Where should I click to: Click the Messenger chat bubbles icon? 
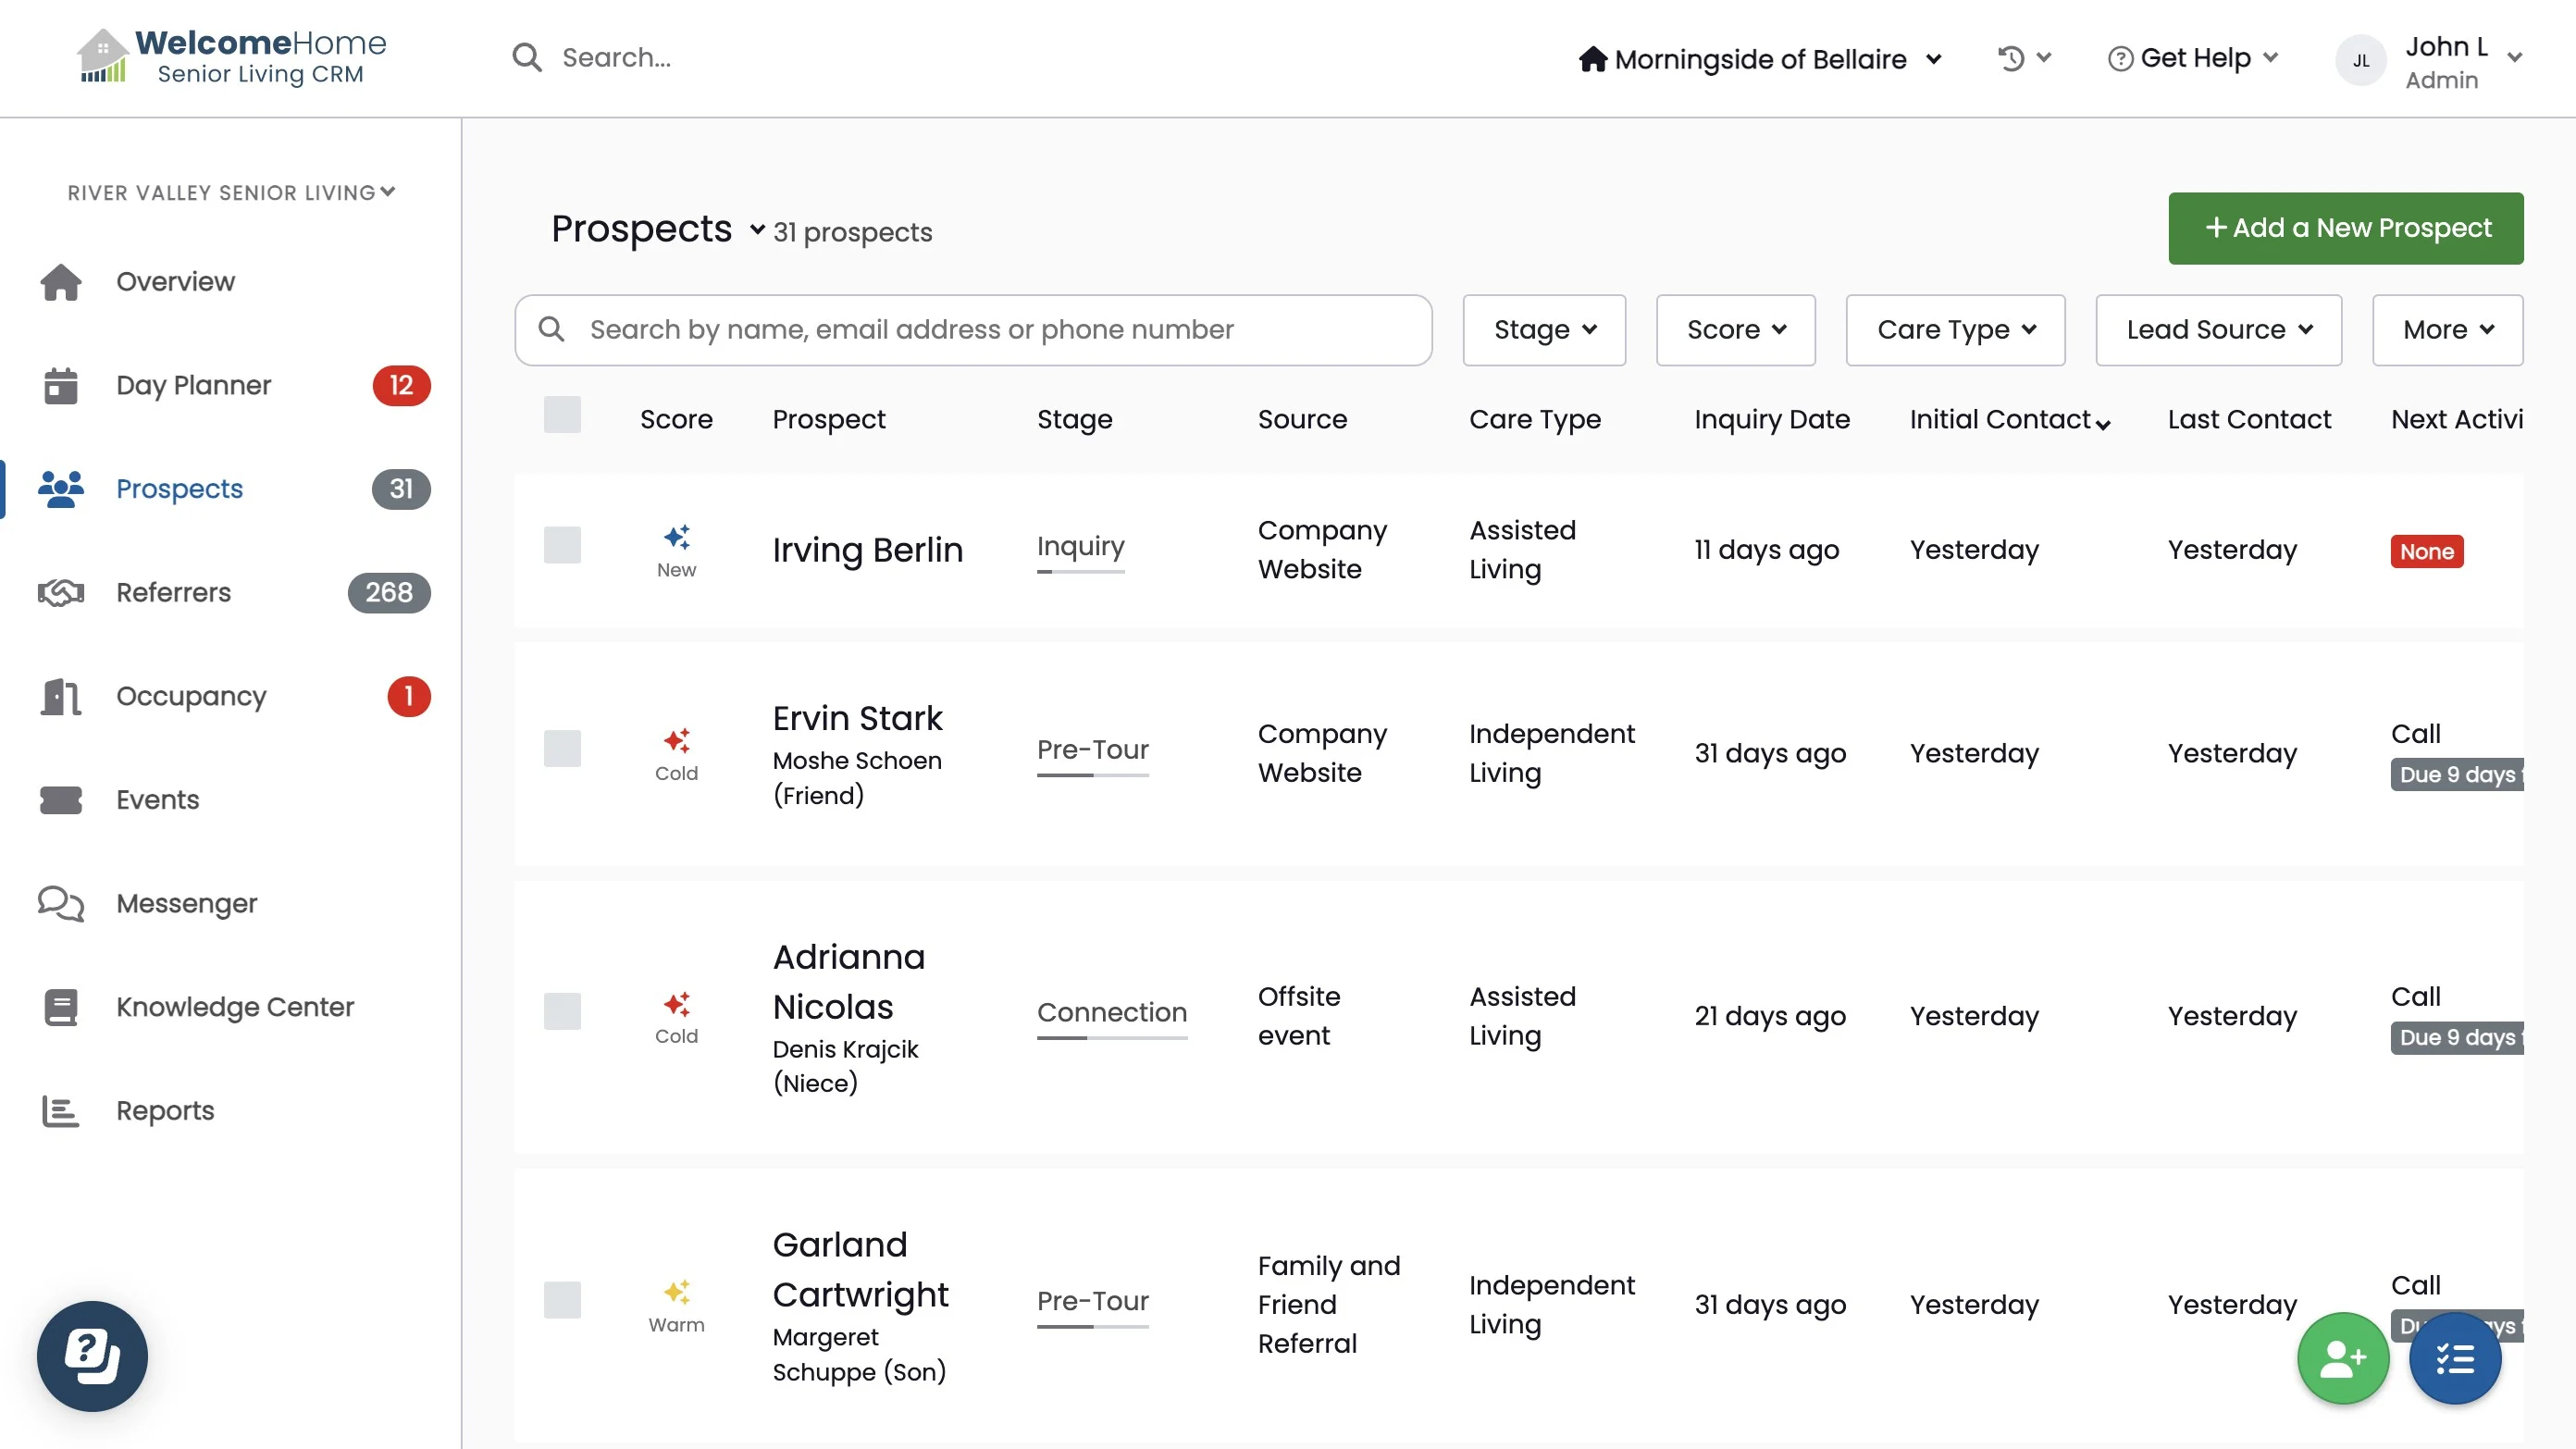(60, 903)
